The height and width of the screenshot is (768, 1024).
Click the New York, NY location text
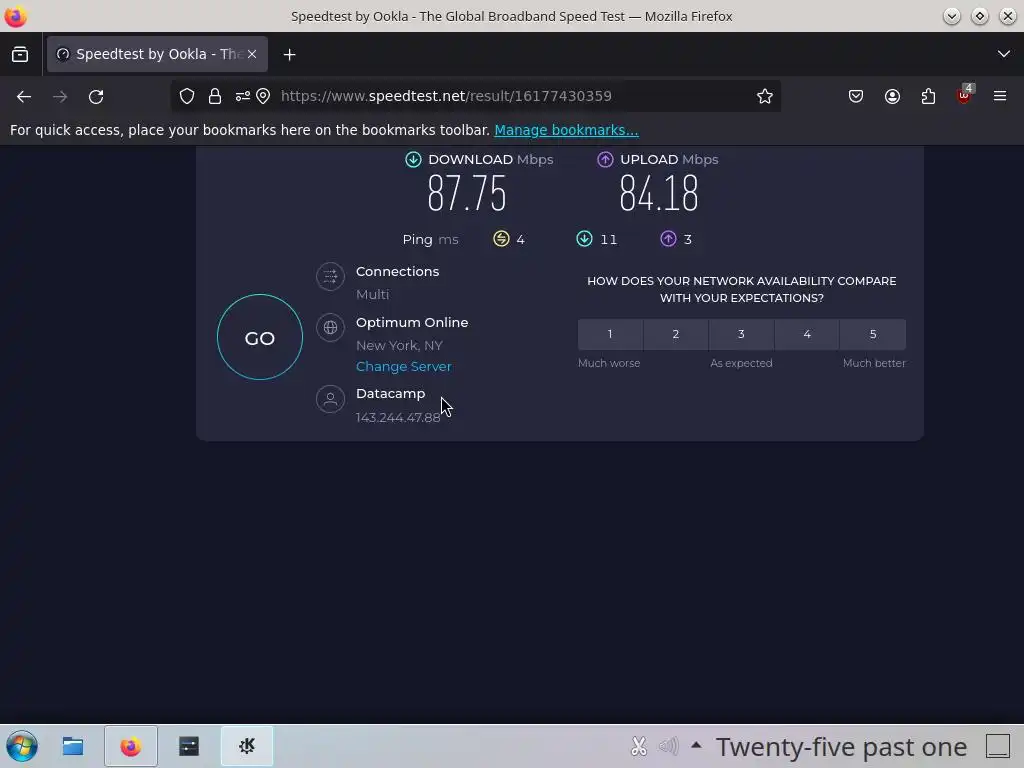pyautogui.click(x=399, y=345)
